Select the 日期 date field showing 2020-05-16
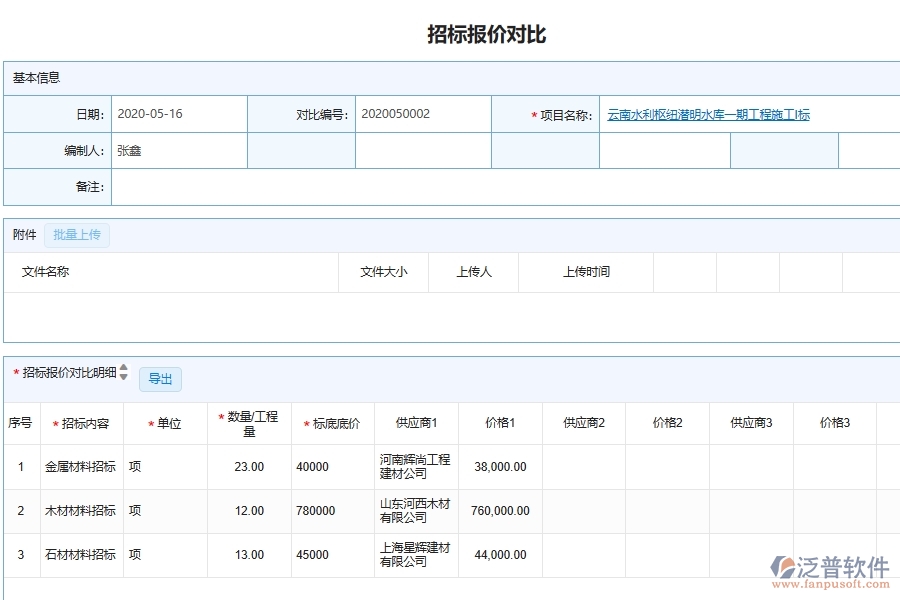 [x=178, y=114]
